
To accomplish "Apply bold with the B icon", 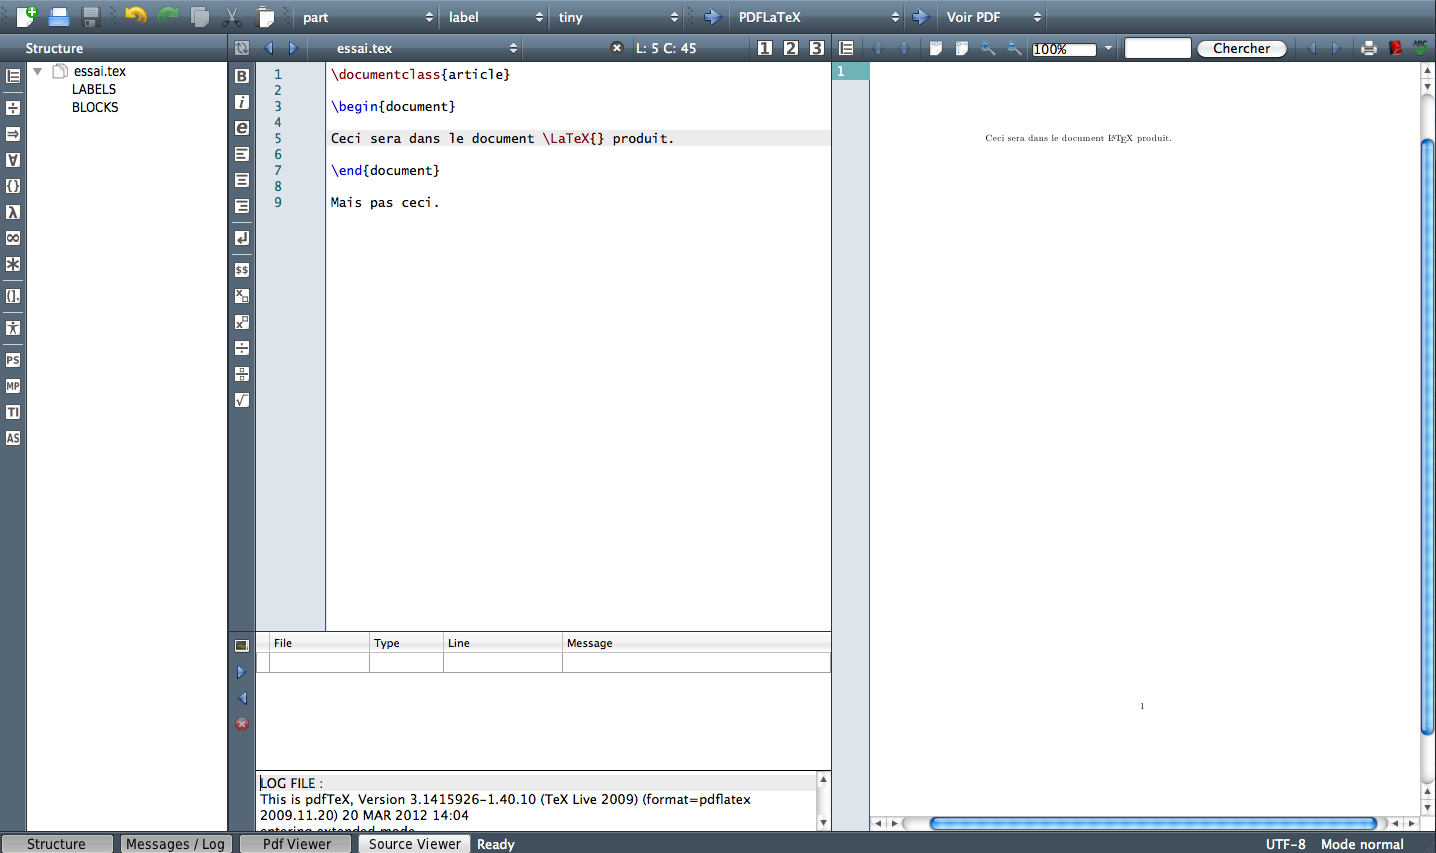I will [x=242, y=76].
